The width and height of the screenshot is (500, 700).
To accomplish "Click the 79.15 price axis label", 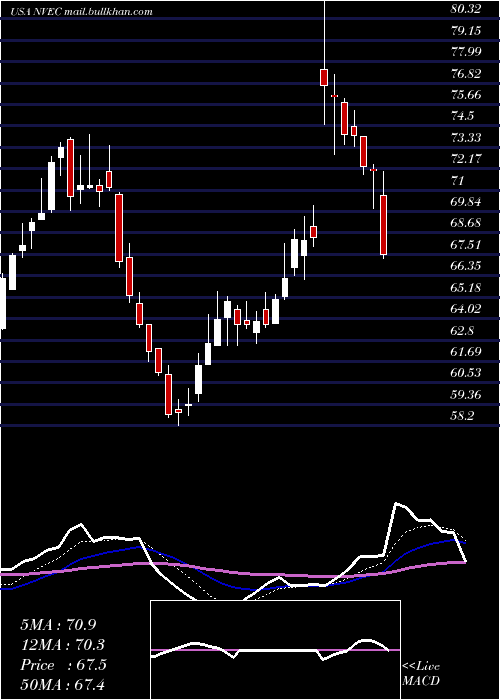I will pyautogui.click(x=466, y=30).
